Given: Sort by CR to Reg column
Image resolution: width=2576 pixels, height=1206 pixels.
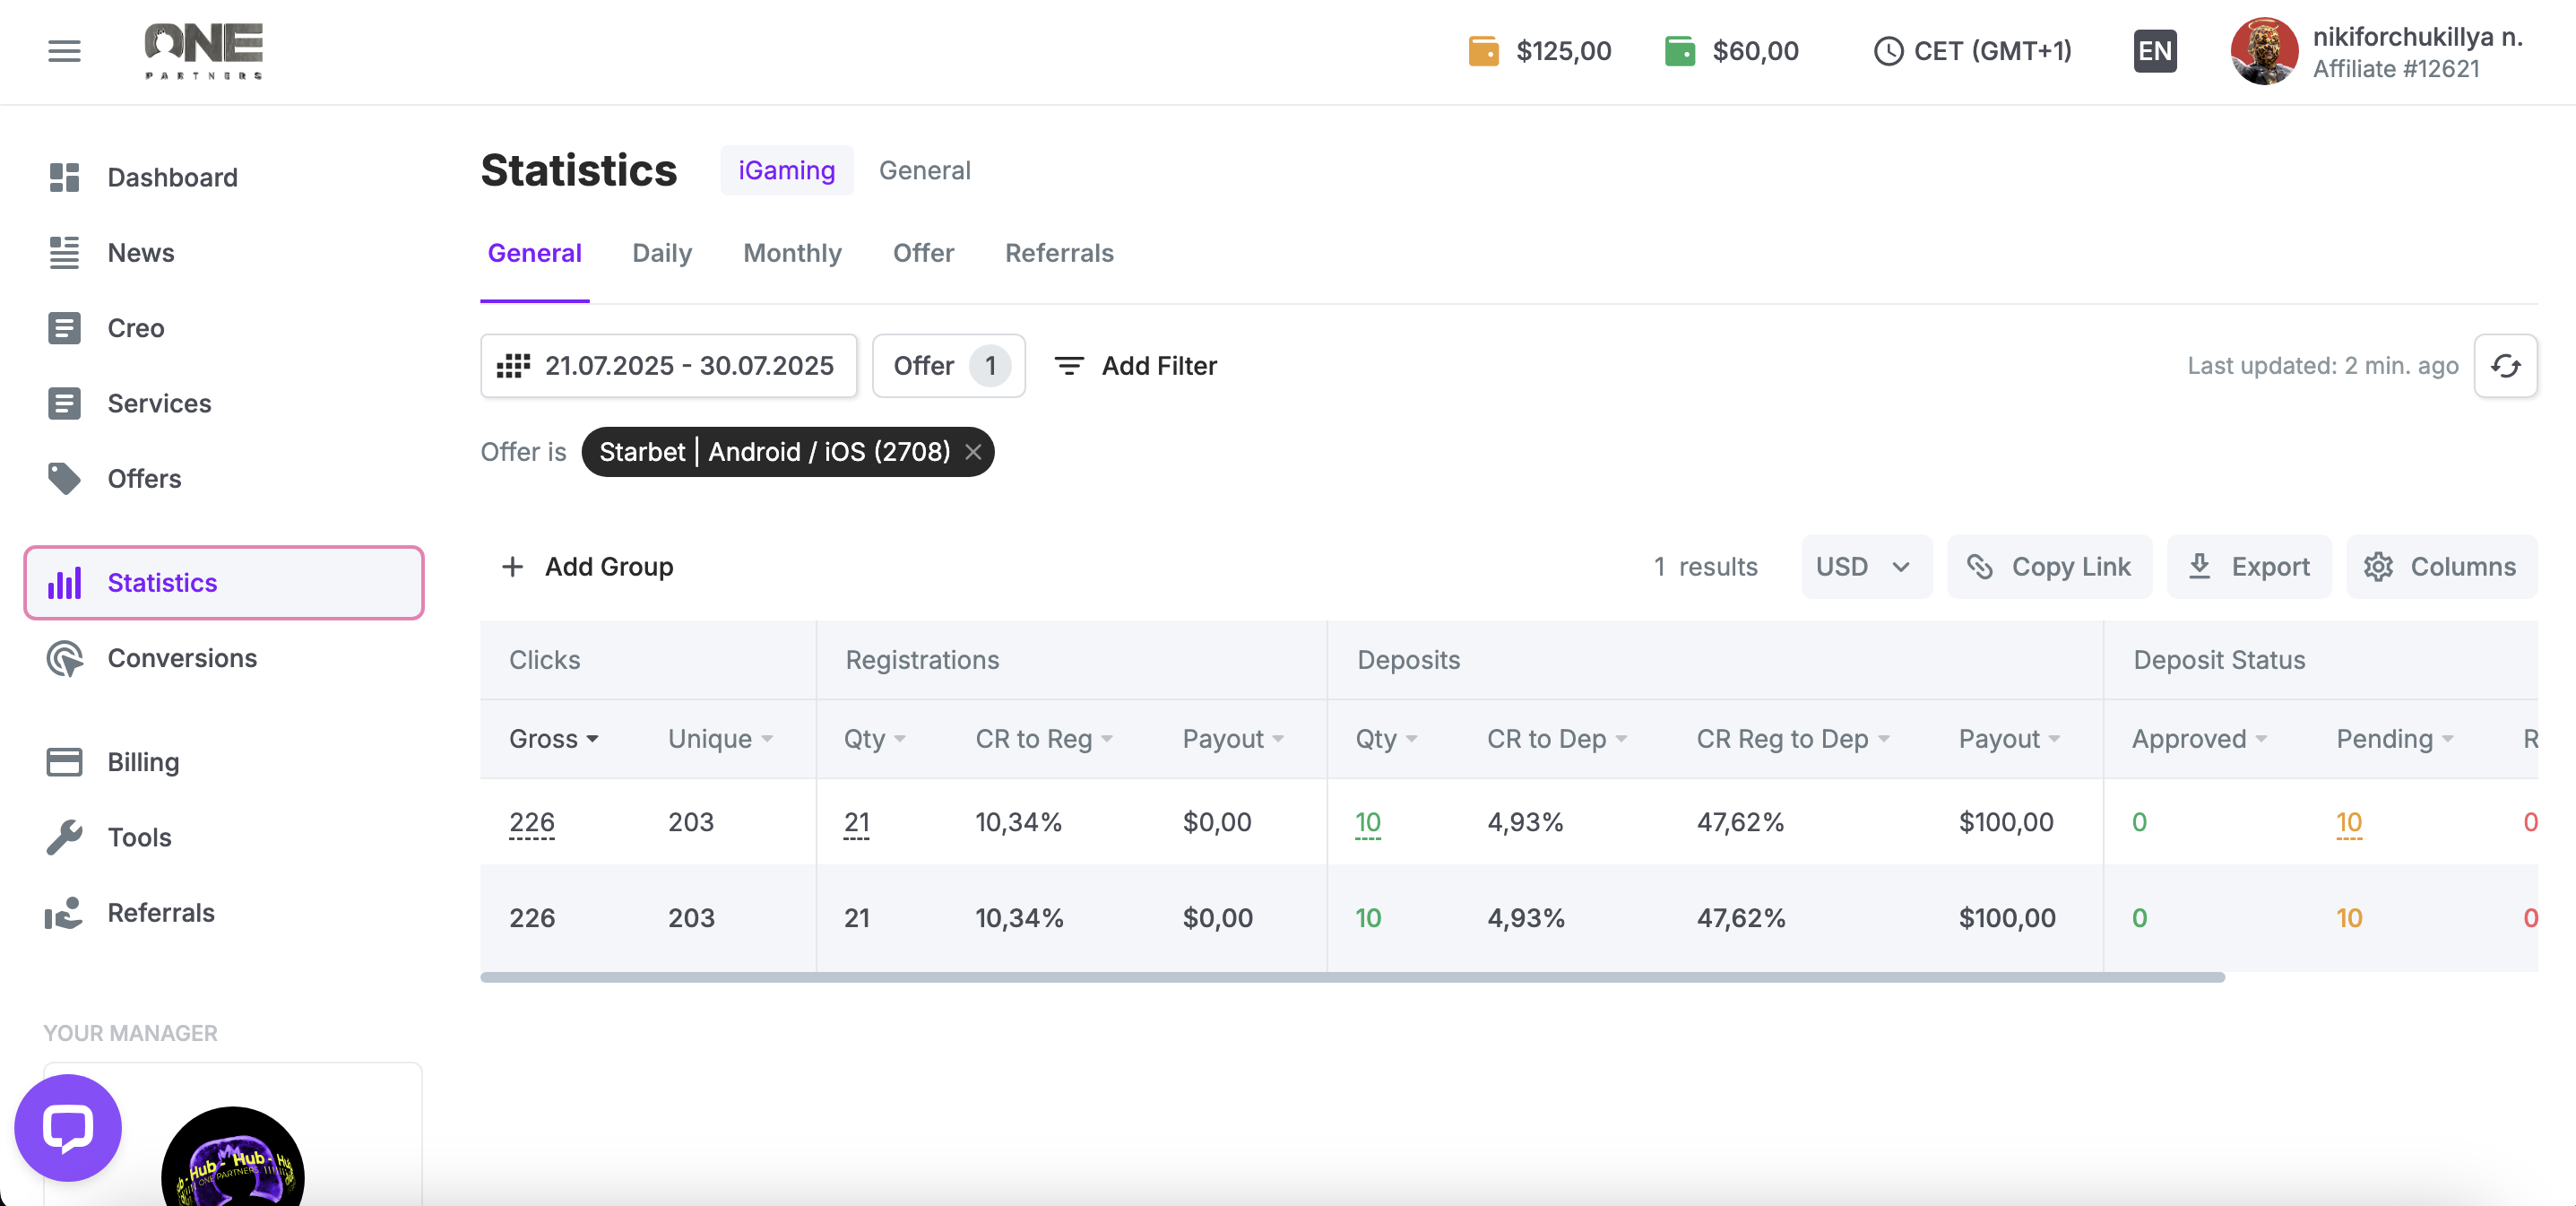Looking at the screenshot, I should [1044, 739].
